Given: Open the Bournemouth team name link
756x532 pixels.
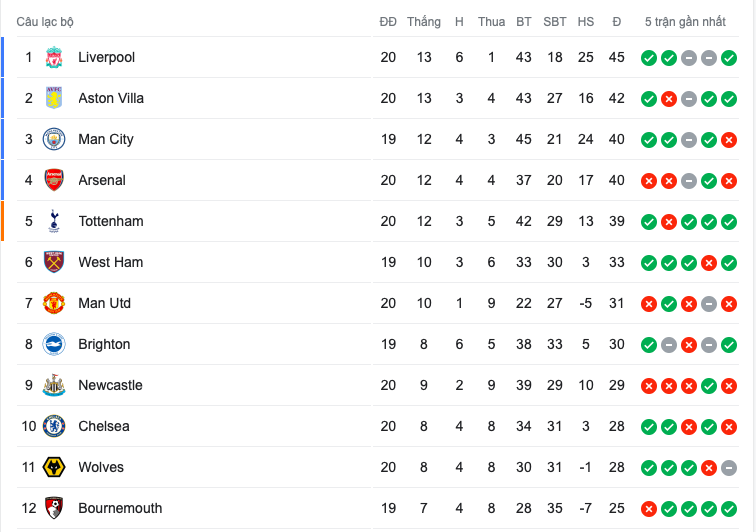Looking at the screenshot, I should 120,508.
